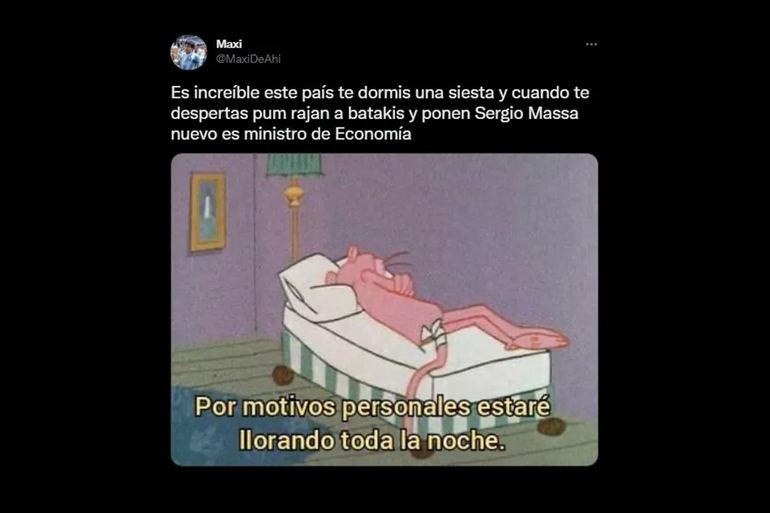Click Maxi's profile avatar picture
Viewport: 770px width, 513px height.
189,52
